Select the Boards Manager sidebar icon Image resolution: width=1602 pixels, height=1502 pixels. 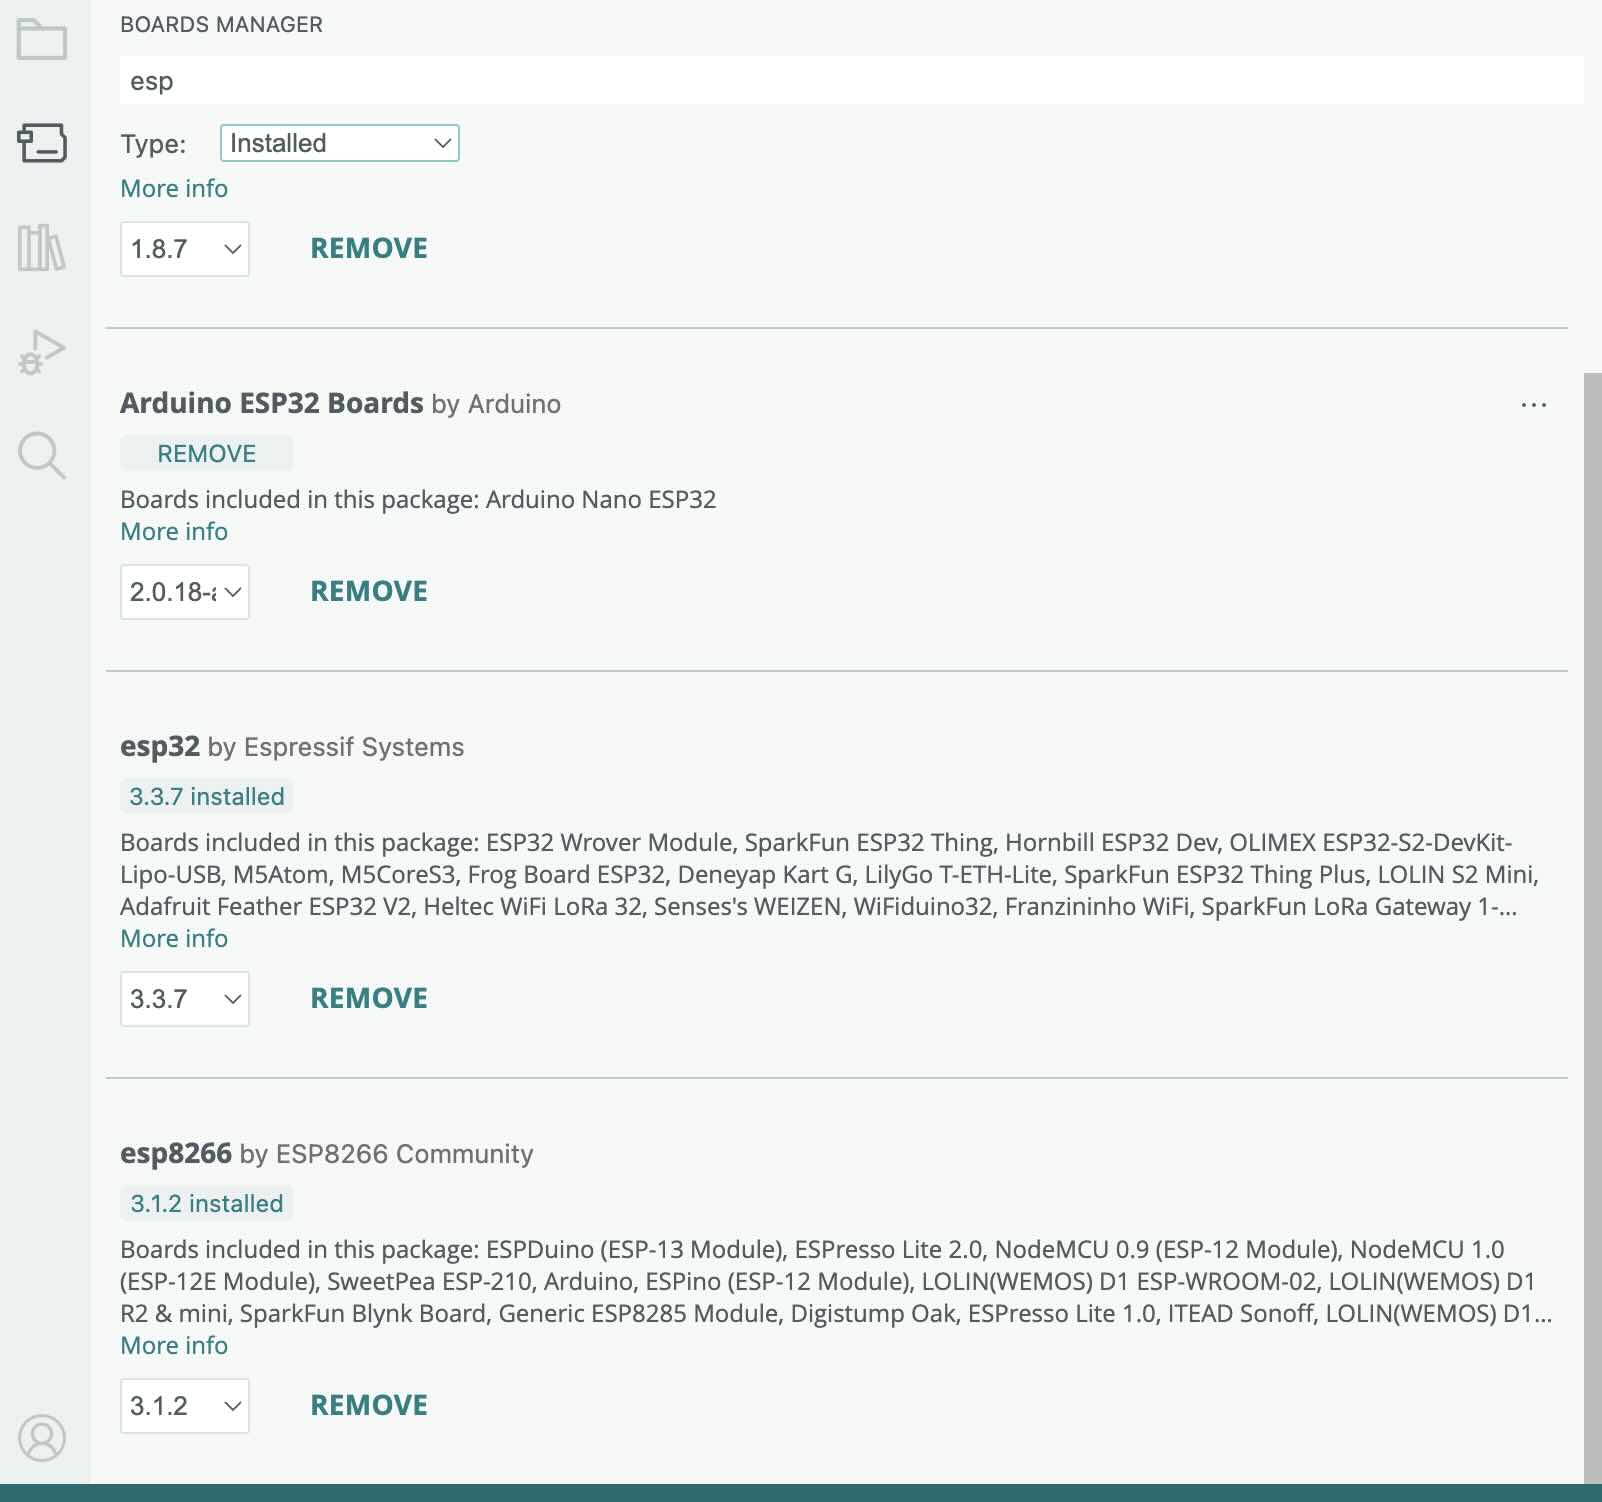(x=43, y=143)
